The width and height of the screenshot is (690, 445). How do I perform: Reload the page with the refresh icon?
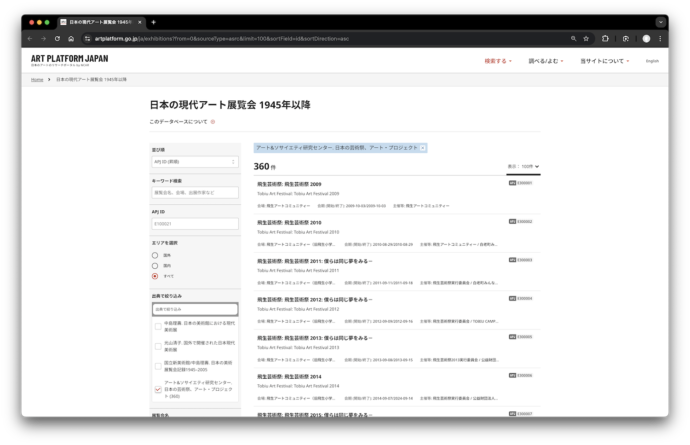coord(58,38)
